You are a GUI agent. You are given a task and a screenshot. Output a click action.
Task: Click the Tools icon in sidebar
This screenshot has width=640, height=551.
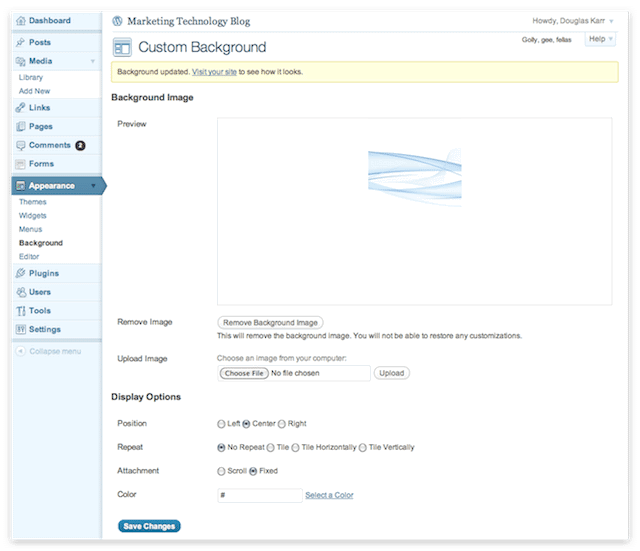point(20,311)
